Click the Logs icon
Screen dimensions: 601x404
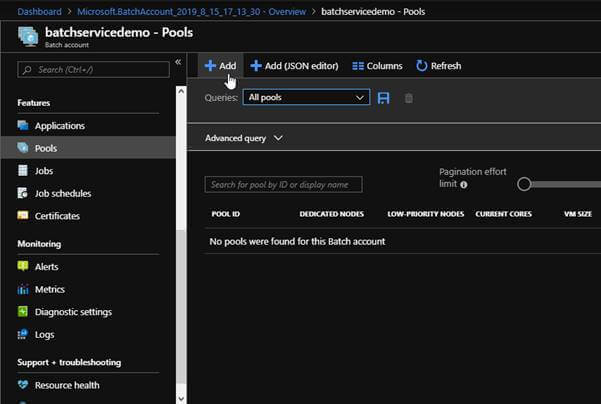tap(23, 334)
